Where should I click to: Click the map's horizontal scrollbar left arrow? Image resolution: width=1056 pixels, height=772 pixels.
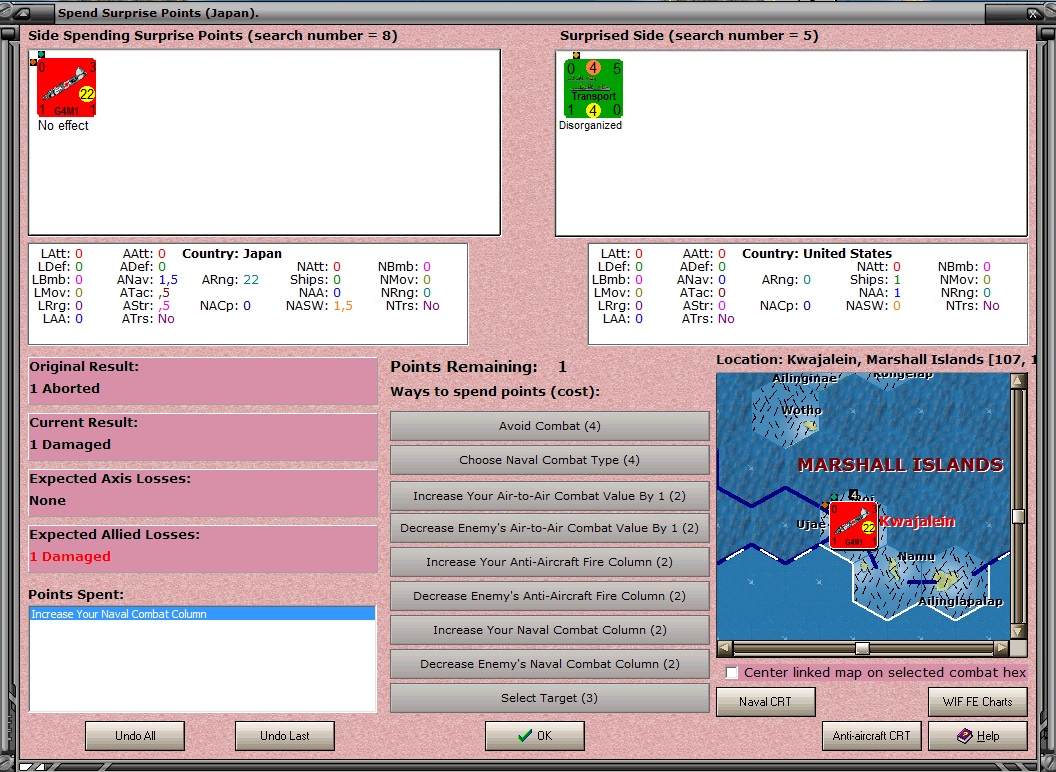[x=725, y=648]
